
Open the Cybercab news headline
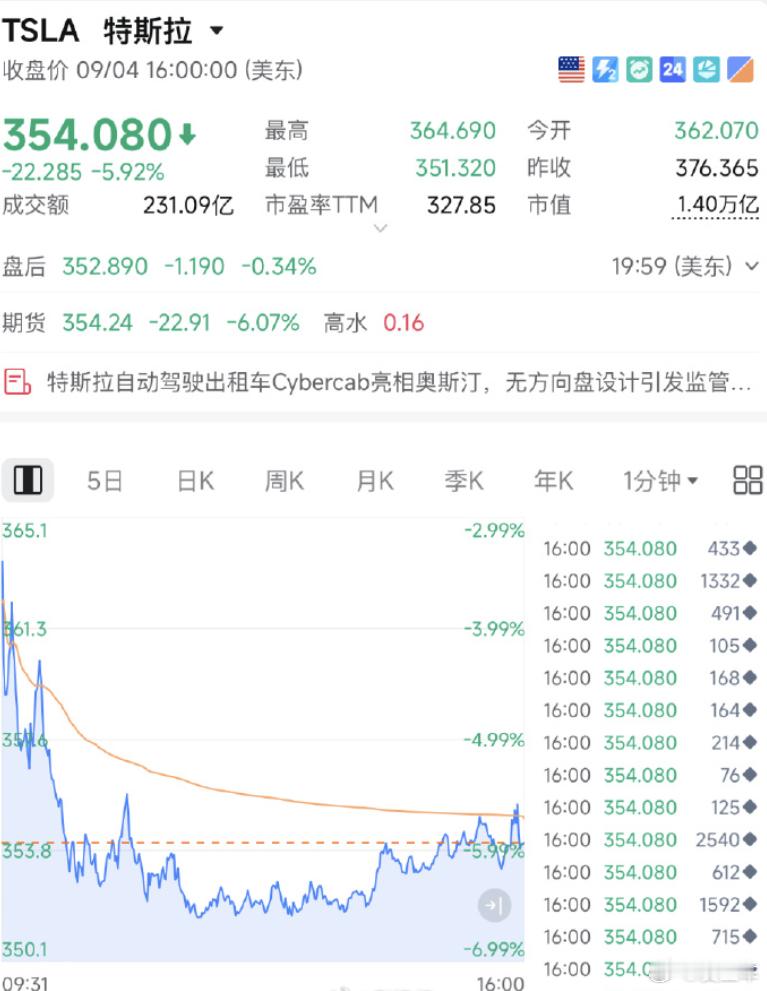[399, 382]
